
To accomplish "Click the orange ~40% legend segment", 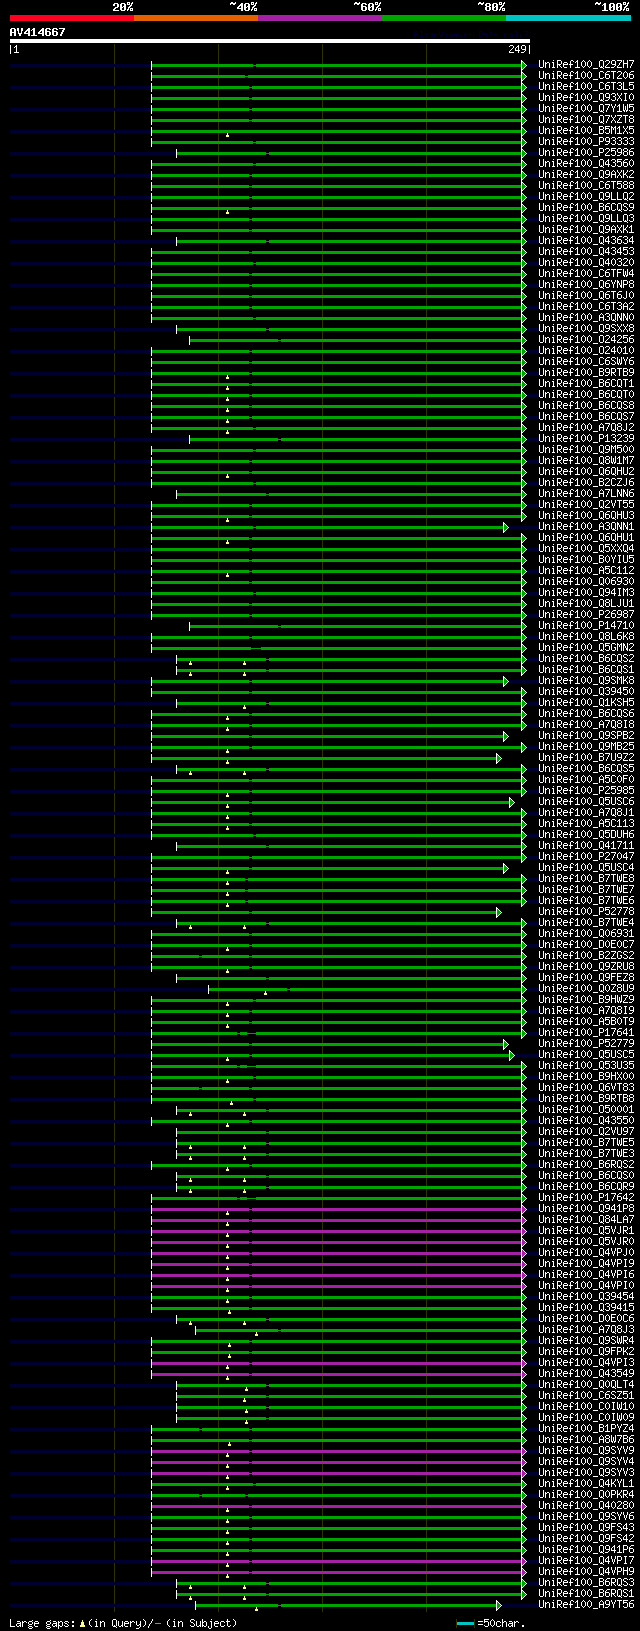I will tap(196, 18).
